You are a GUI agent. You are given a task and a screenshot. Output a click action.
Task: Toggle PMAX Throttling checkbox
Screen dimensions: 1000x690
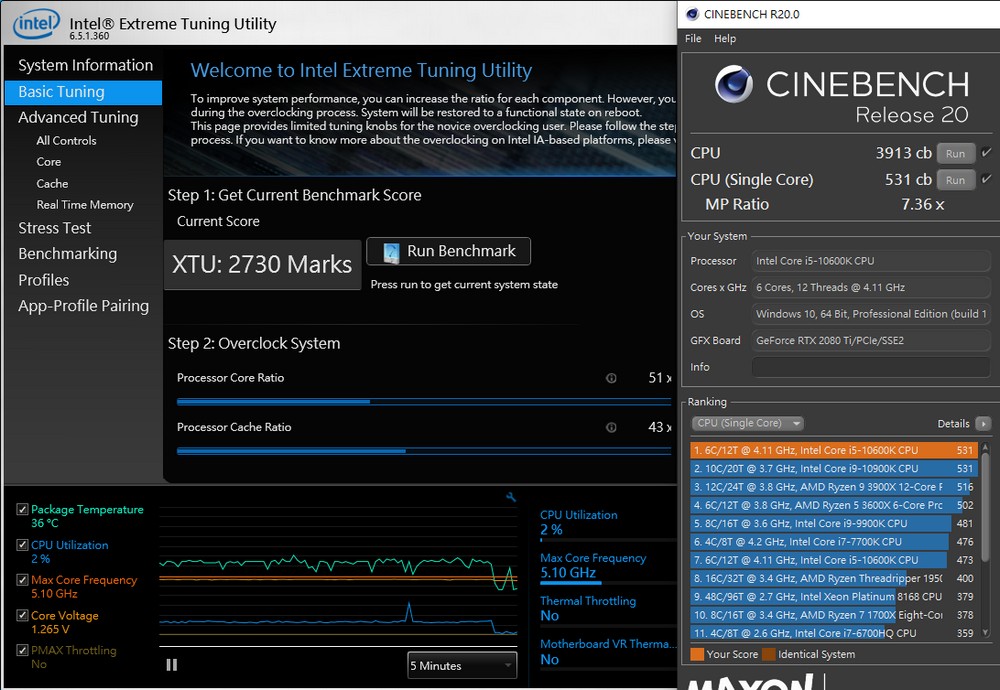(x=22, y=650)
